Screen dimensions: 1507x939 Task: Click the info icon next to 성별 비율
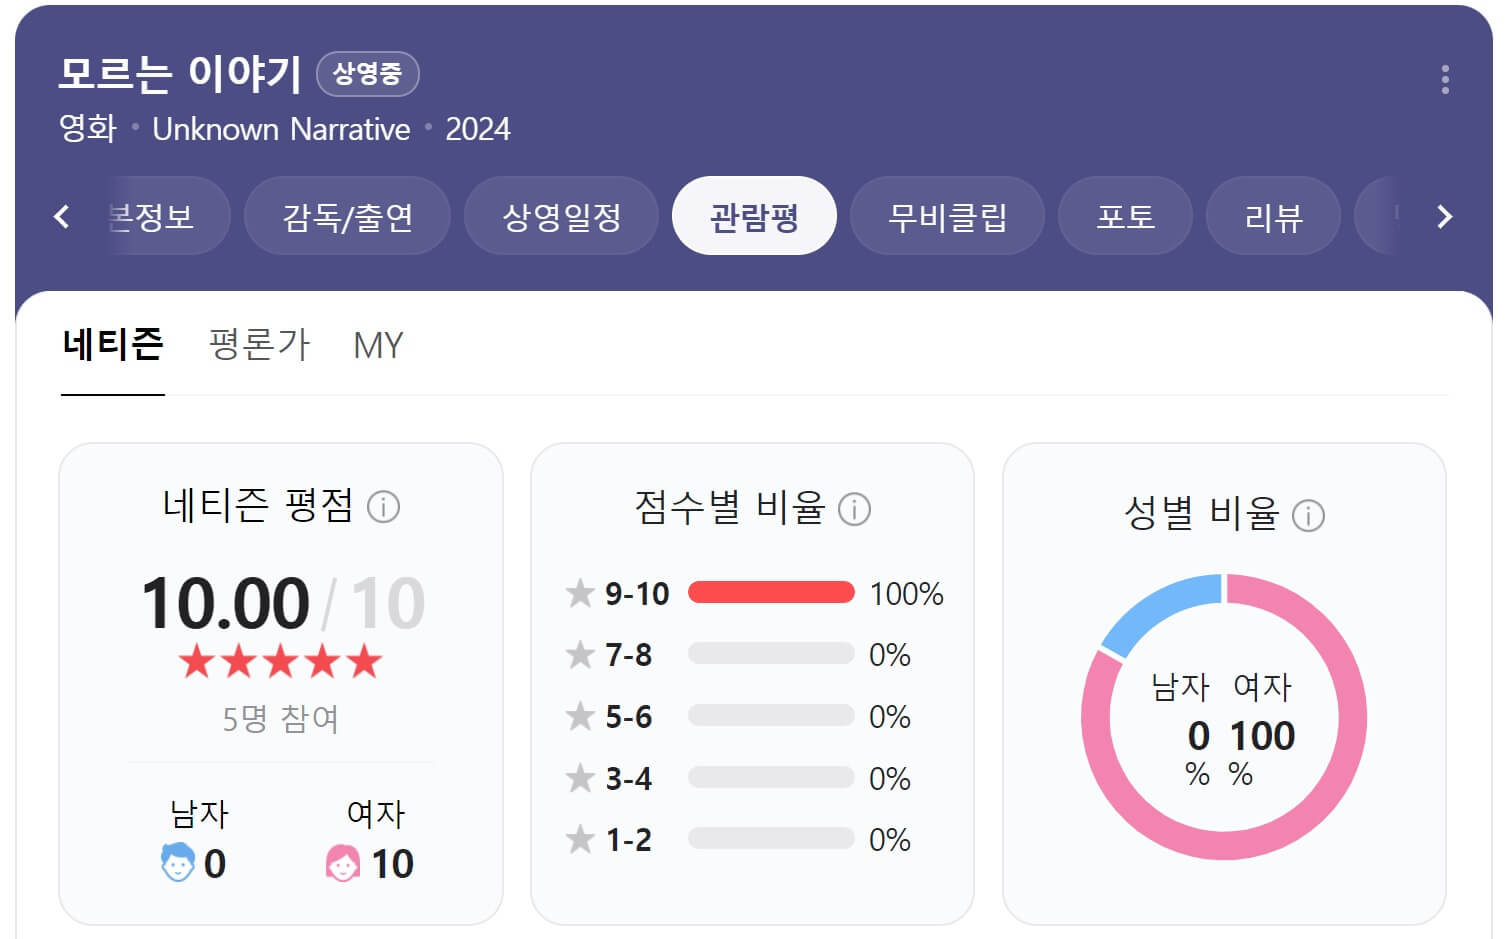tap(1310, 515)
